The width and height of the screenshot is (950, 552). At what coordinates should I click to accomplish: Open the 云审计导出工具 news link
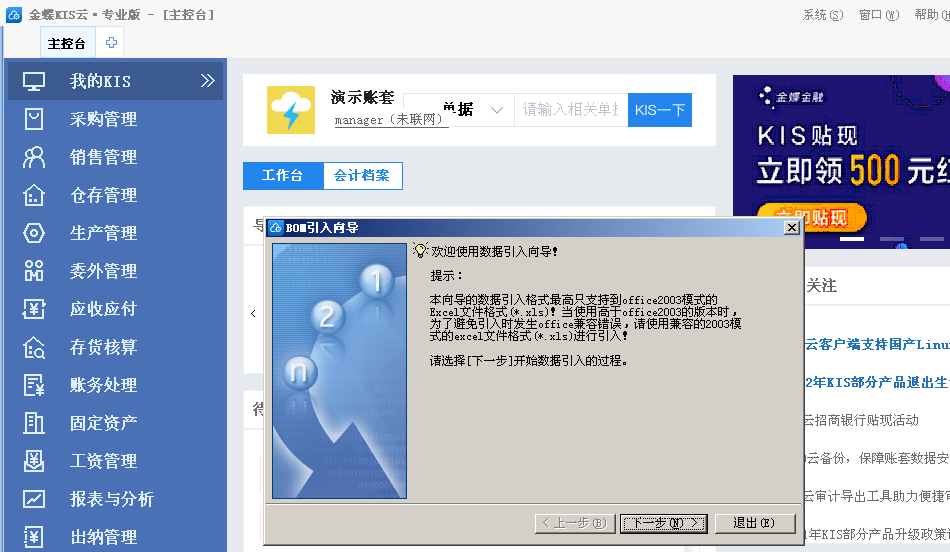point(877,496)
